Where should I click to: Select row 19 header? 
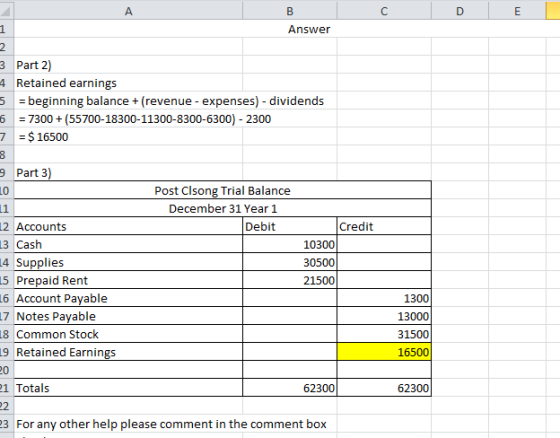coord(6,352)
